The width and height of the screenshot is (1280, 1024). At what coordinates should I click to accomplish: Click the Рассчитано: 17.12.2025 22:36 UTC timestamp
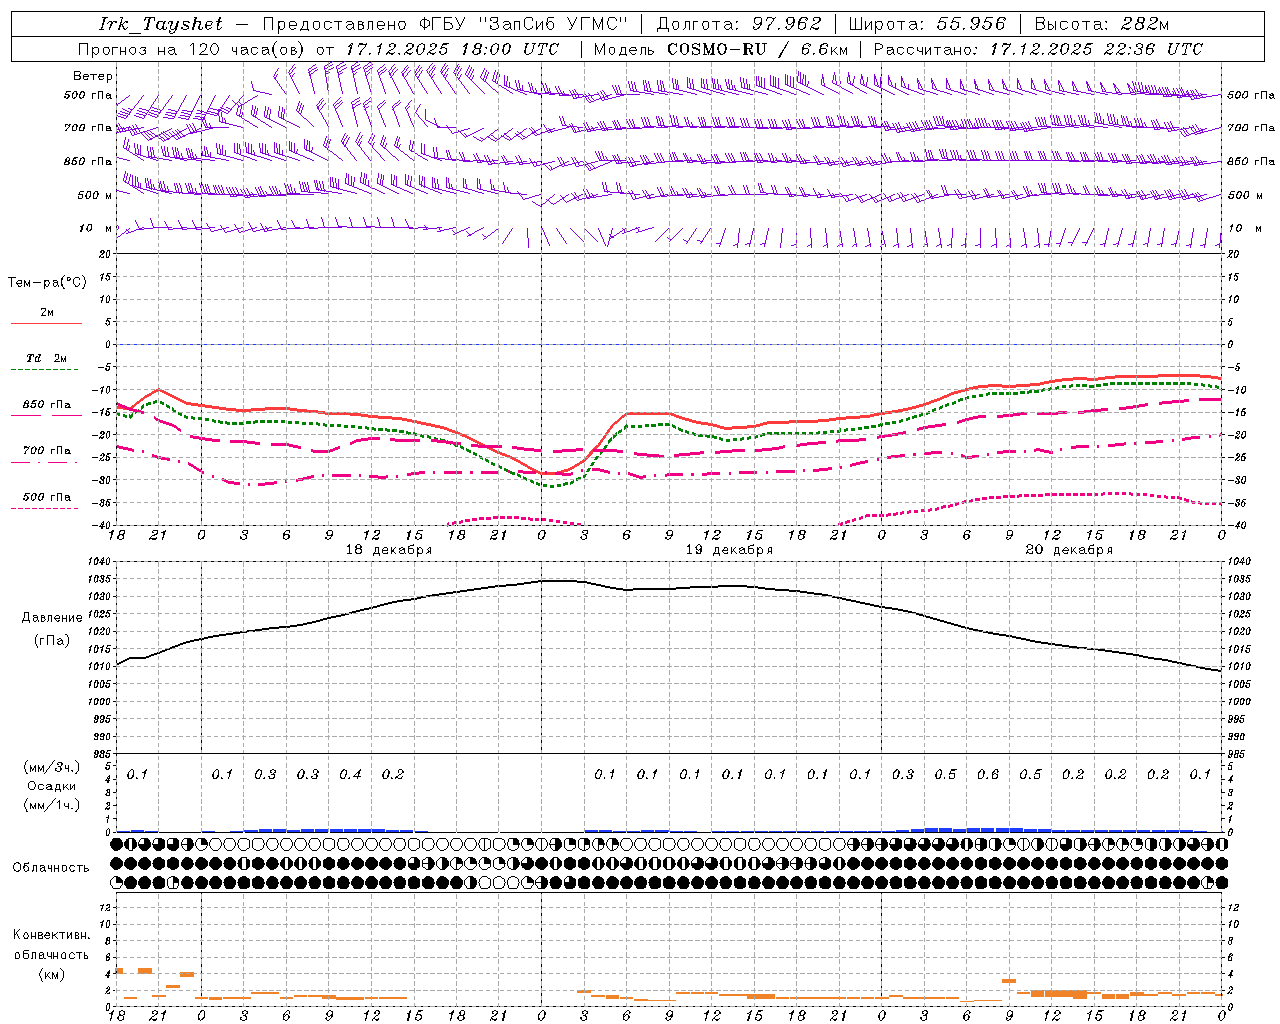click(x=1038, y=49)
